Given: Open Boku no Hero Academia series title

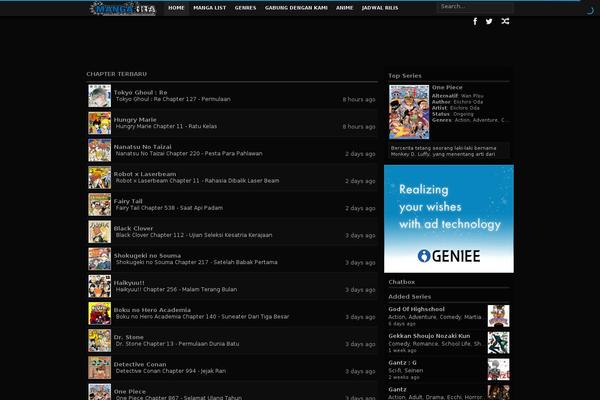Looking at the screenshot, I should pyautogui.click(x=152, y=310).
